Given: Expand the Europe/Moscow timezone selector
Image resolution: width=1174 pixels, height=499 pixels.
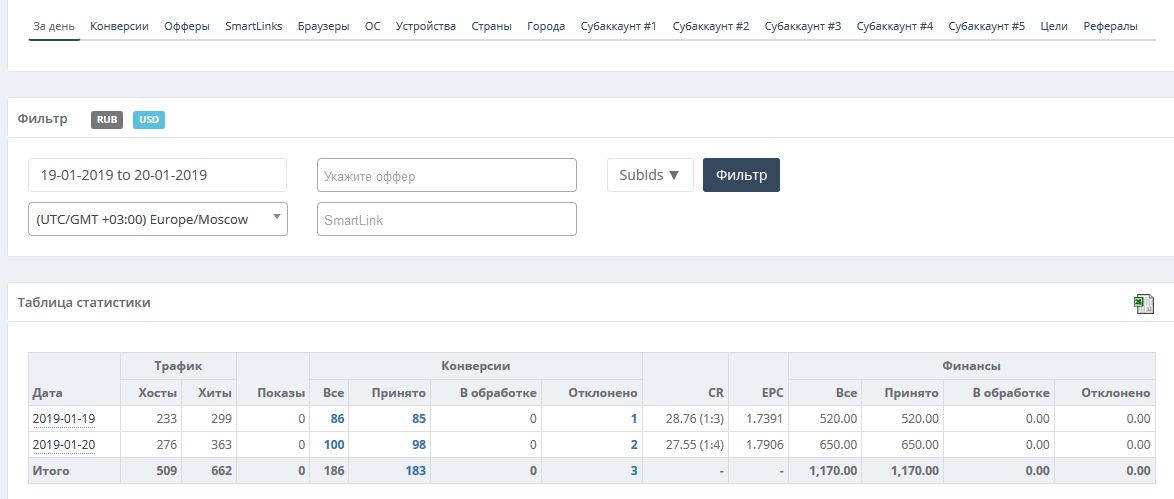Looking at the screenshot, I should coord(158,220).
